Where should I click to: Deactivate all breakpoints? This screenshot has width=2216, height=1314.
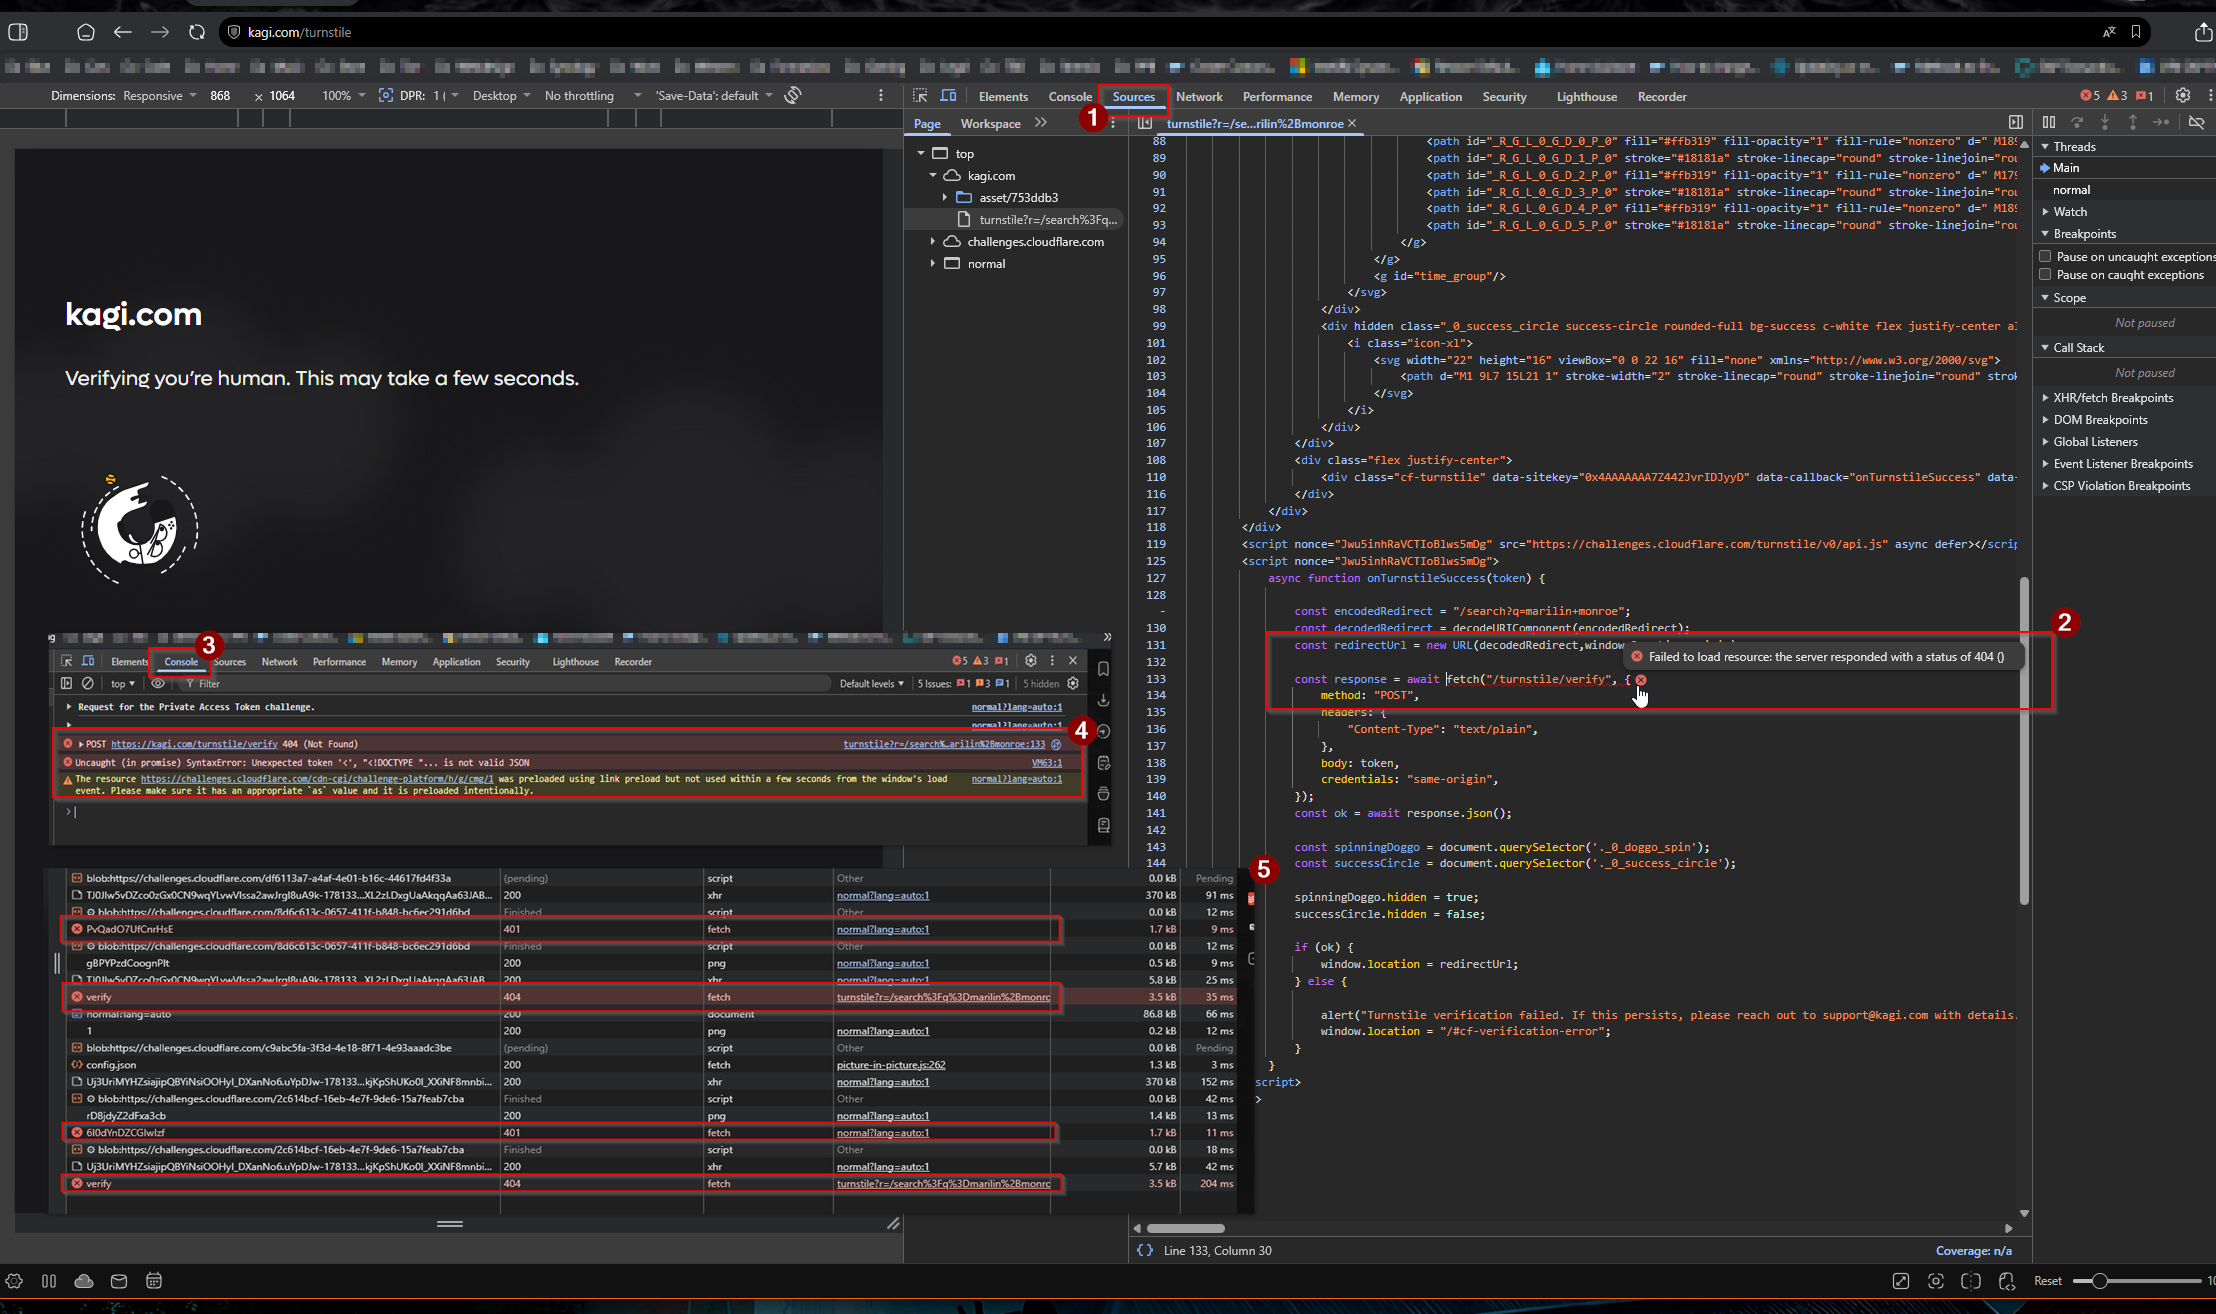point(2197,122)
